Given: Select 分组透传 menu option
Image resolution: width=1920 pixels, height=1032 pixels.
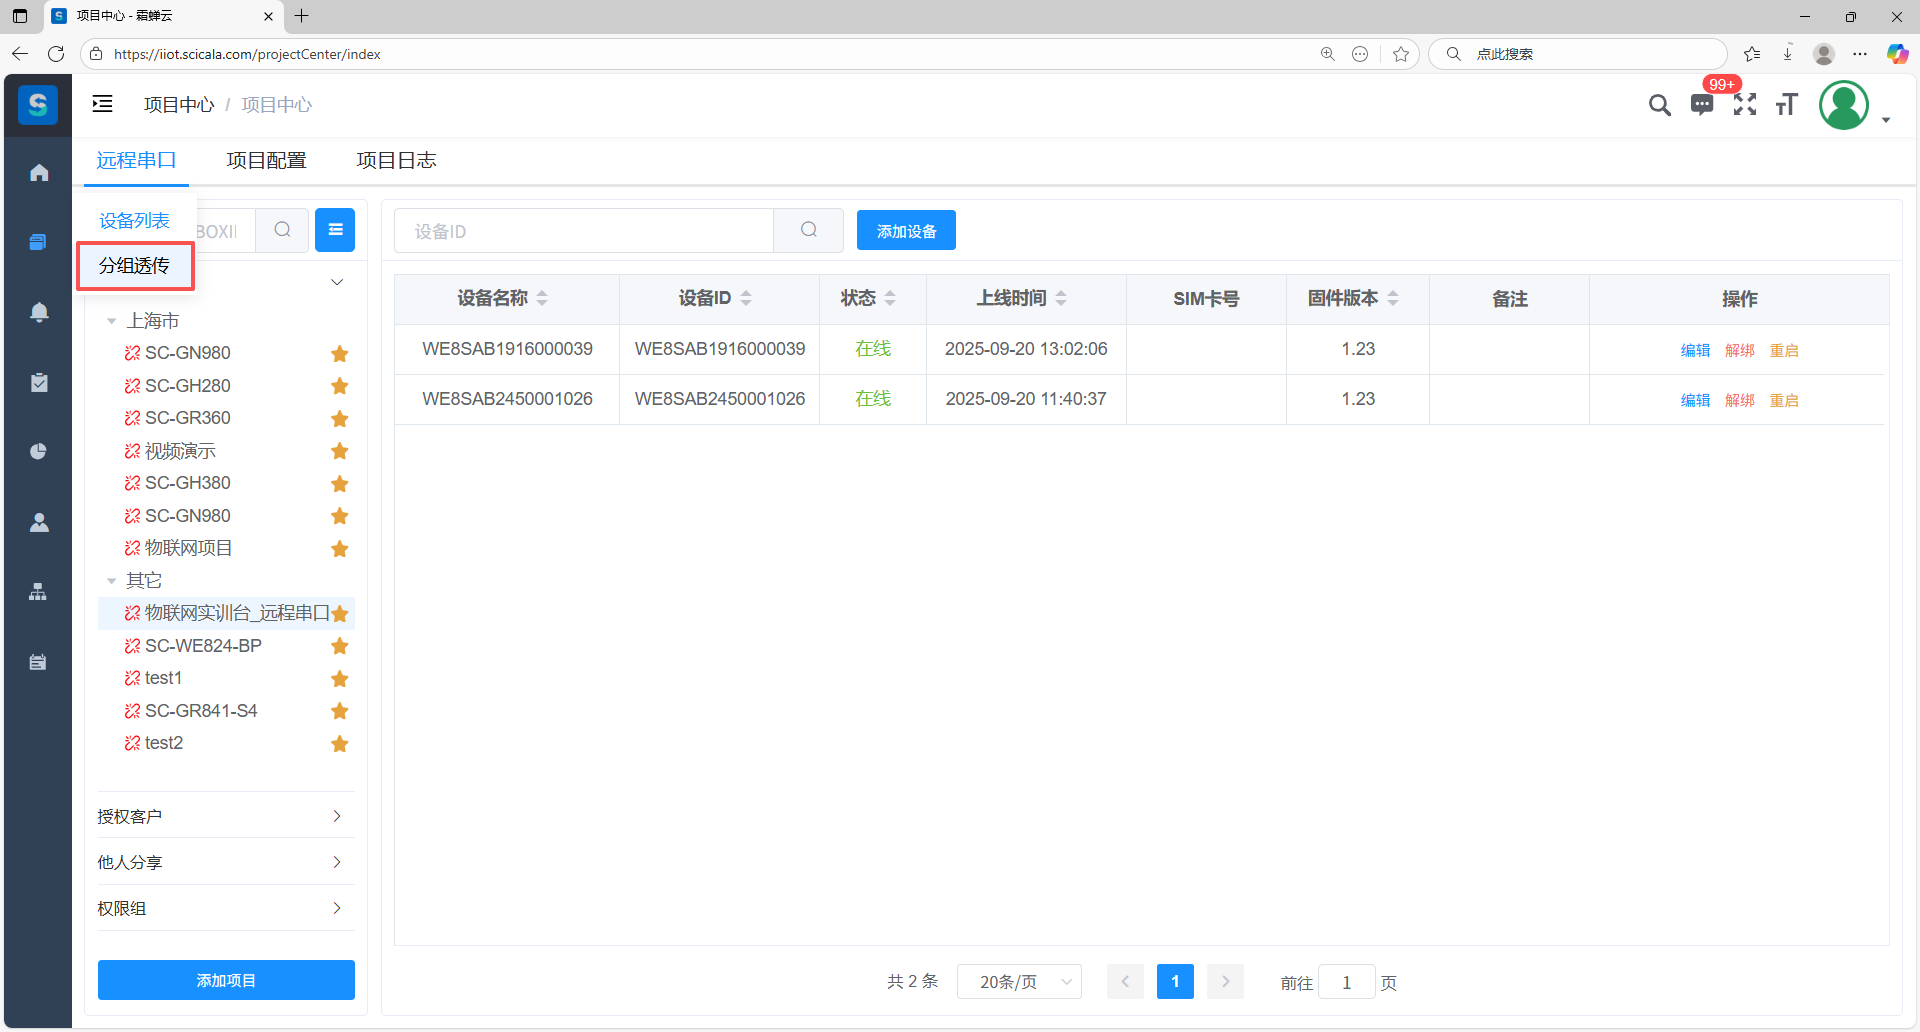Looking at the screenshot, I should 135,266.
